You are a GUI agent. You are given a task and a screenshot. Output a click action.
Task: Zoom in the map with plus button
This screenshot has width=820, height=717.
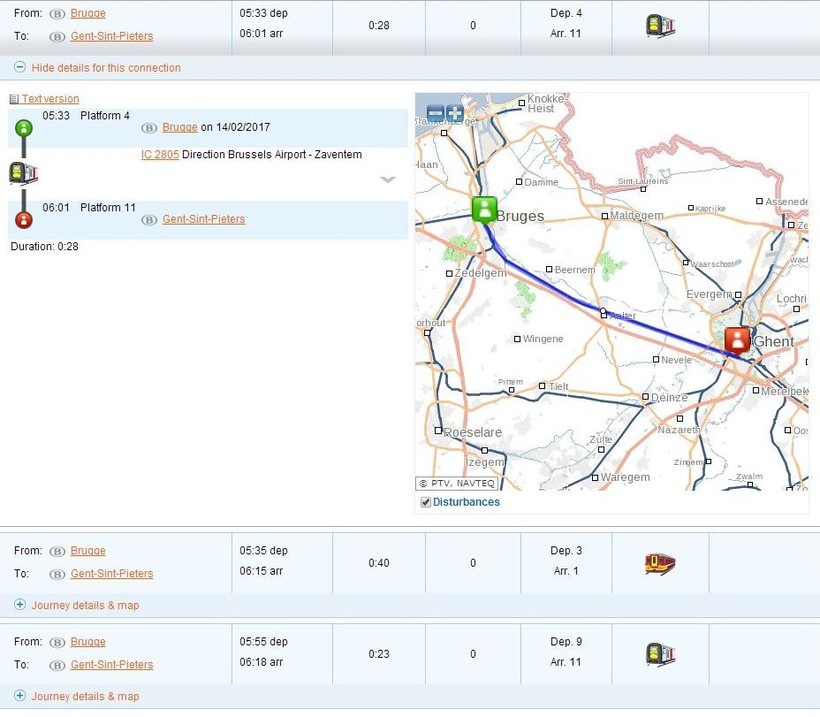point(455,113)
